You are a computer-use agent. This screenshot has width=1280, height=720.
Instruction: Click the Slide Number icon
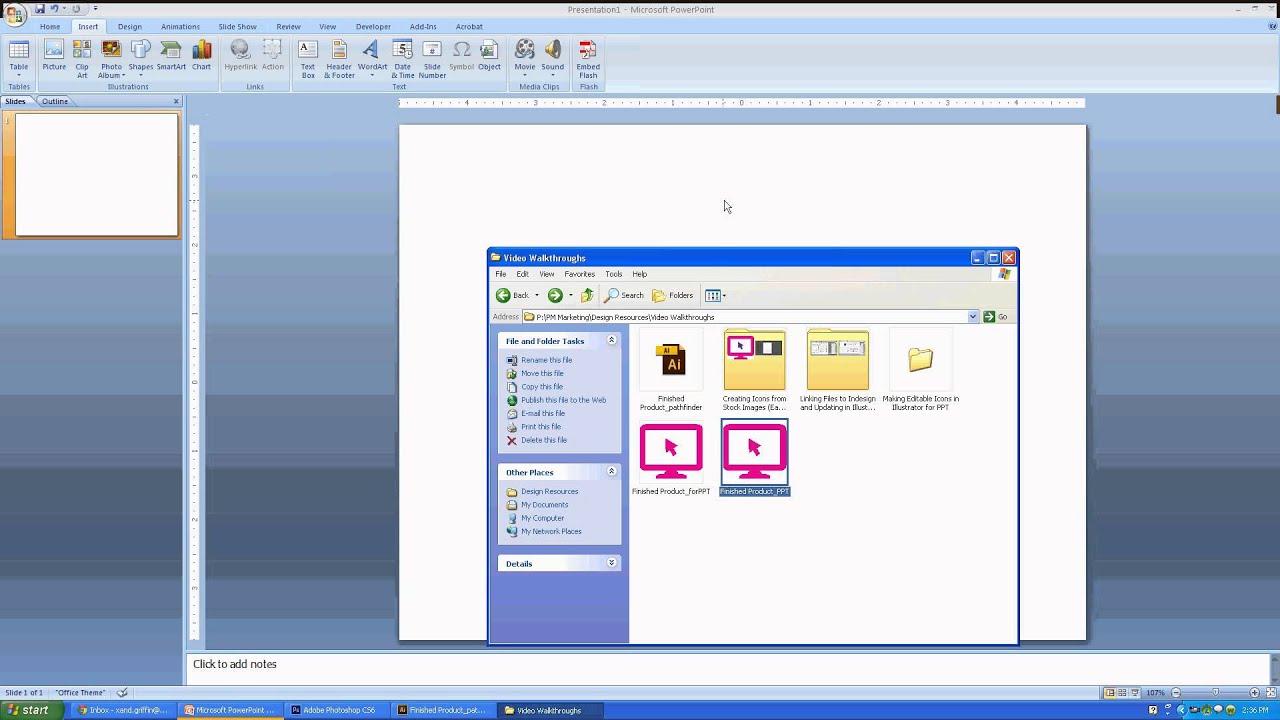(432, 59)
